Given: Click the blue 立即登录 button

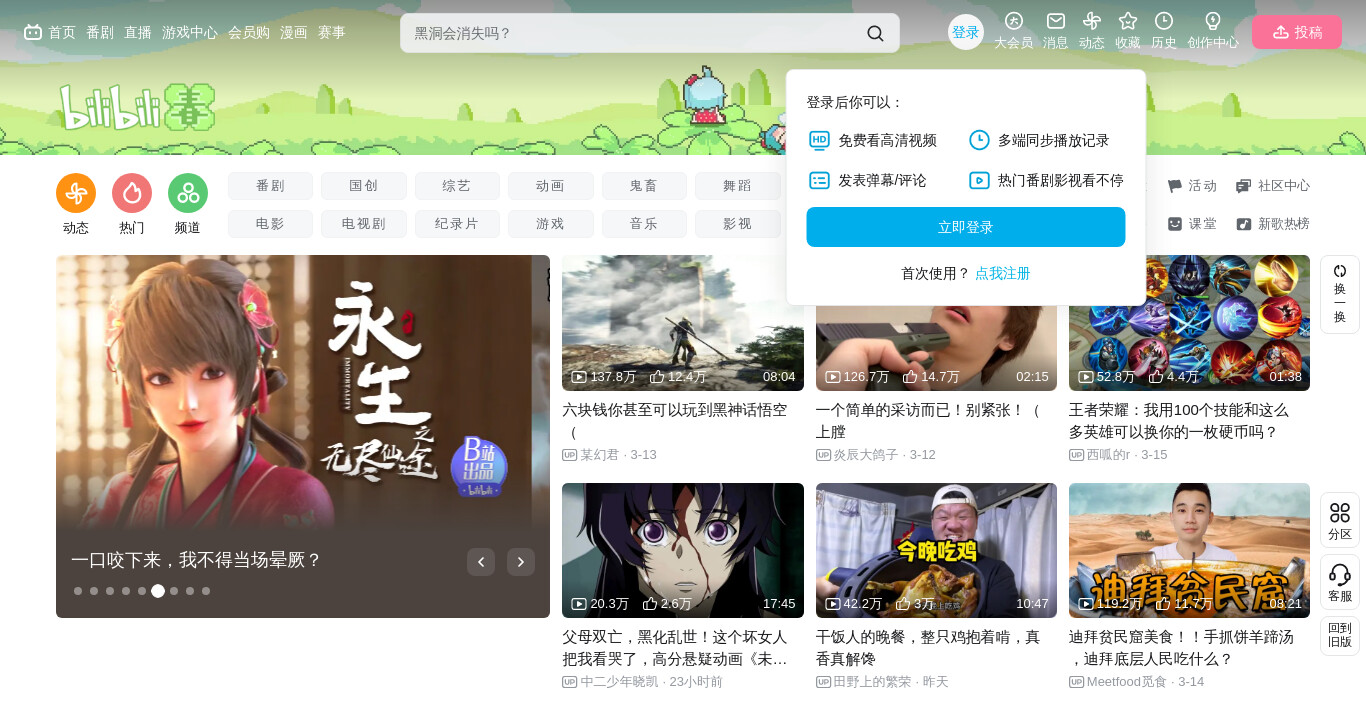Looking at the screenshot, I should (966, 227).
